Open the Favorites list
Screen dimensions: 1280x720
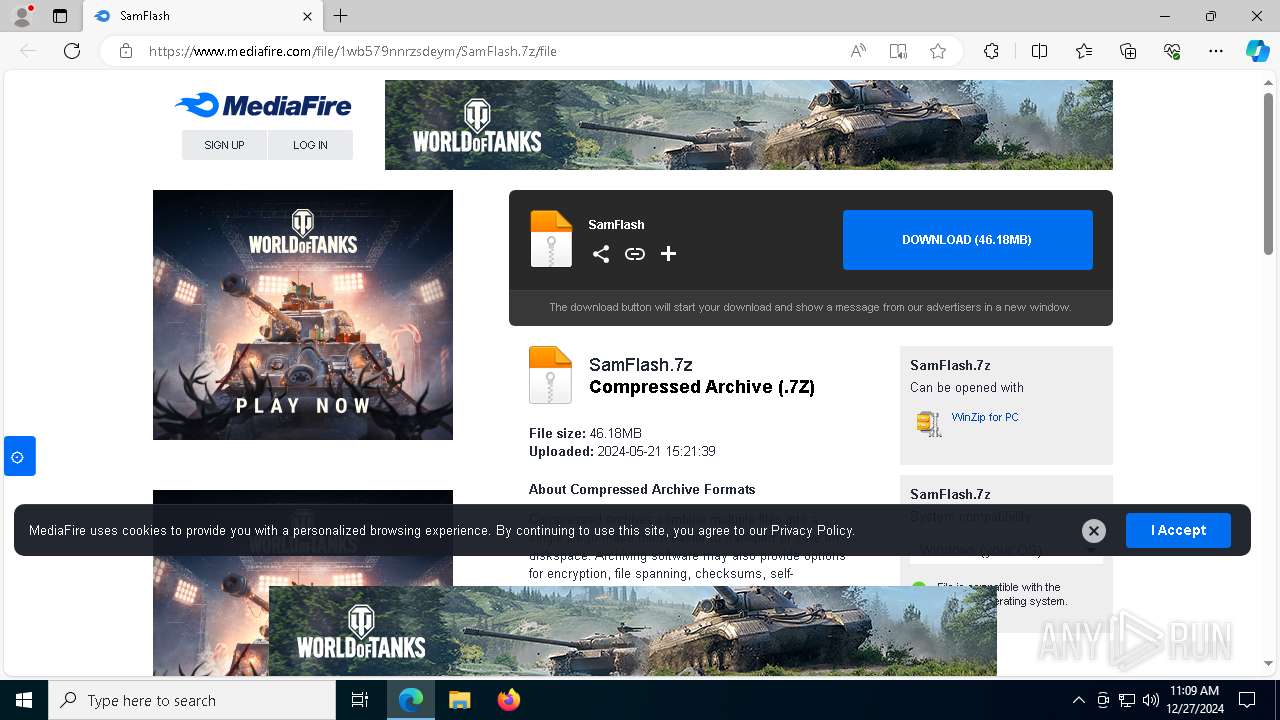(x=1084, y=51)
